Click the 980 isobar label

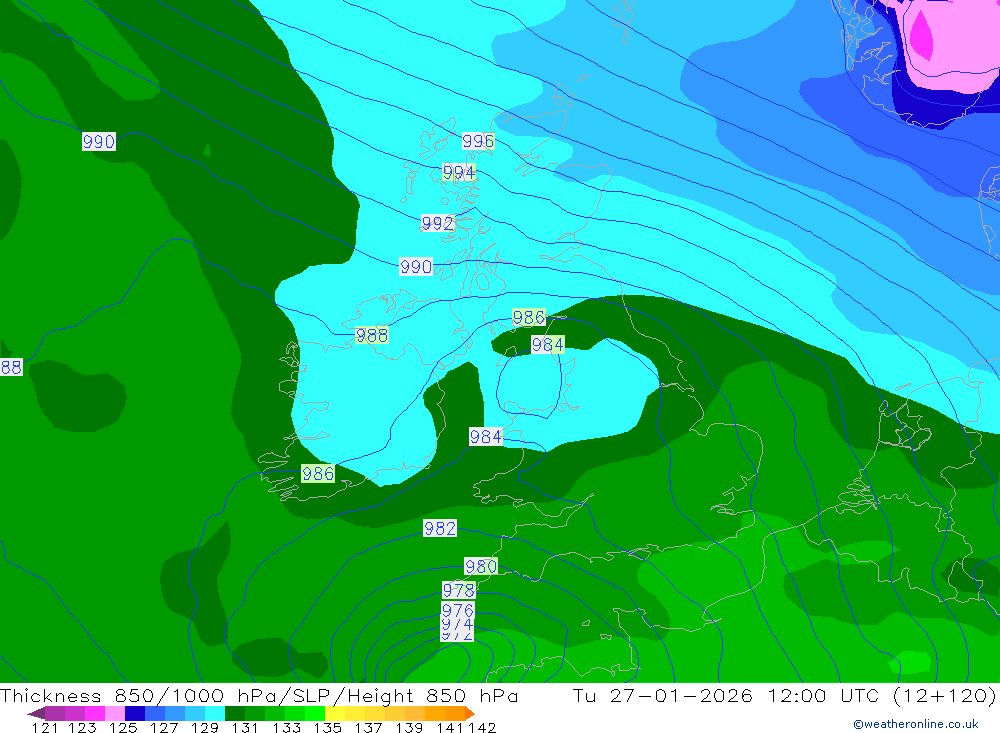(481, 566)
